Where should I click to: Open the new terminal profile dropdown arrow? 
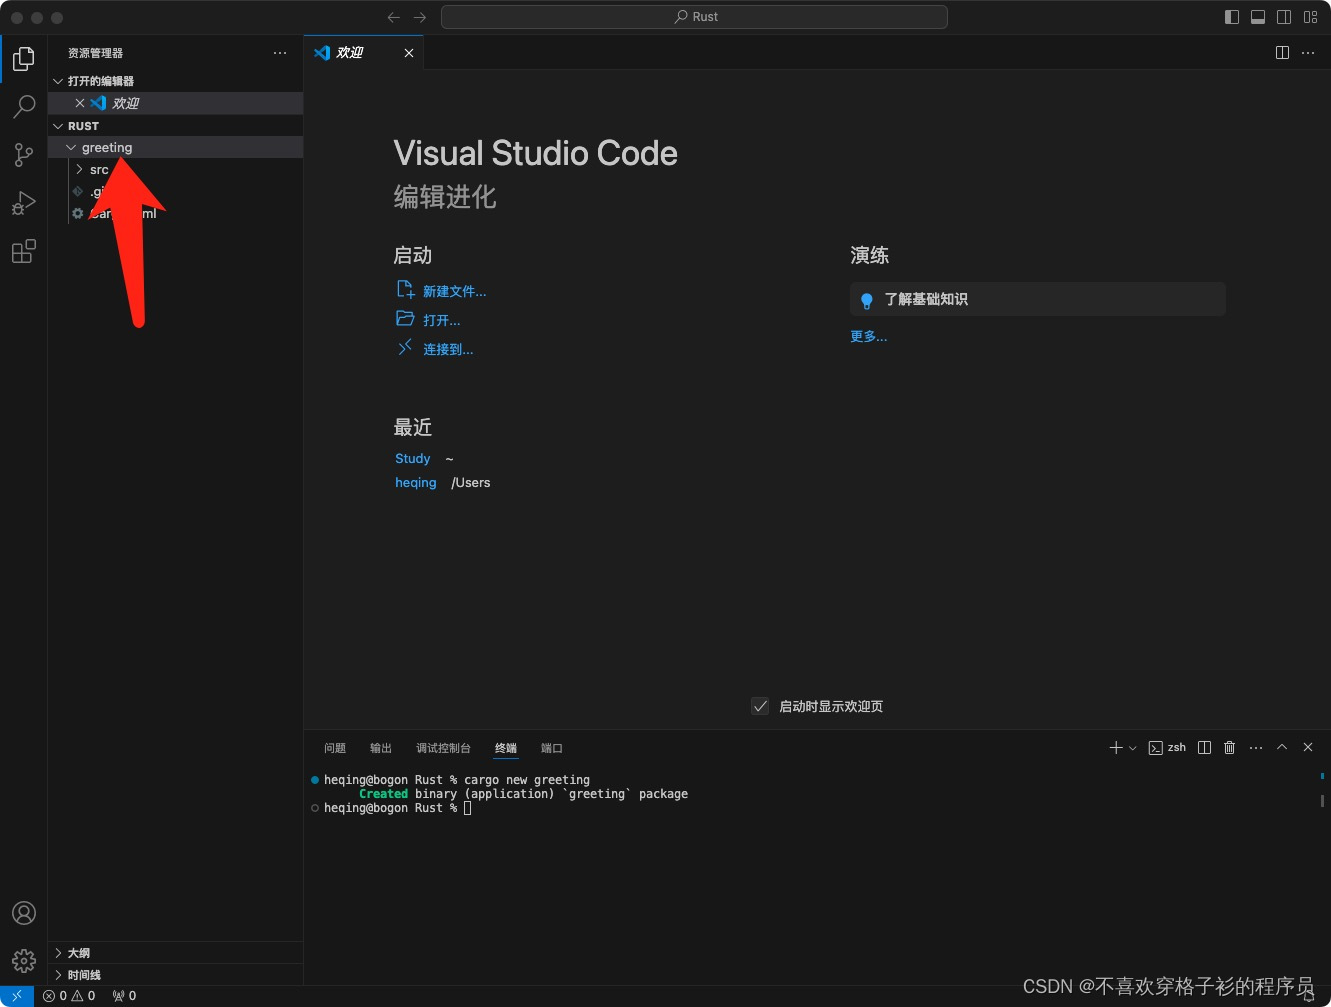[1133, 748]
